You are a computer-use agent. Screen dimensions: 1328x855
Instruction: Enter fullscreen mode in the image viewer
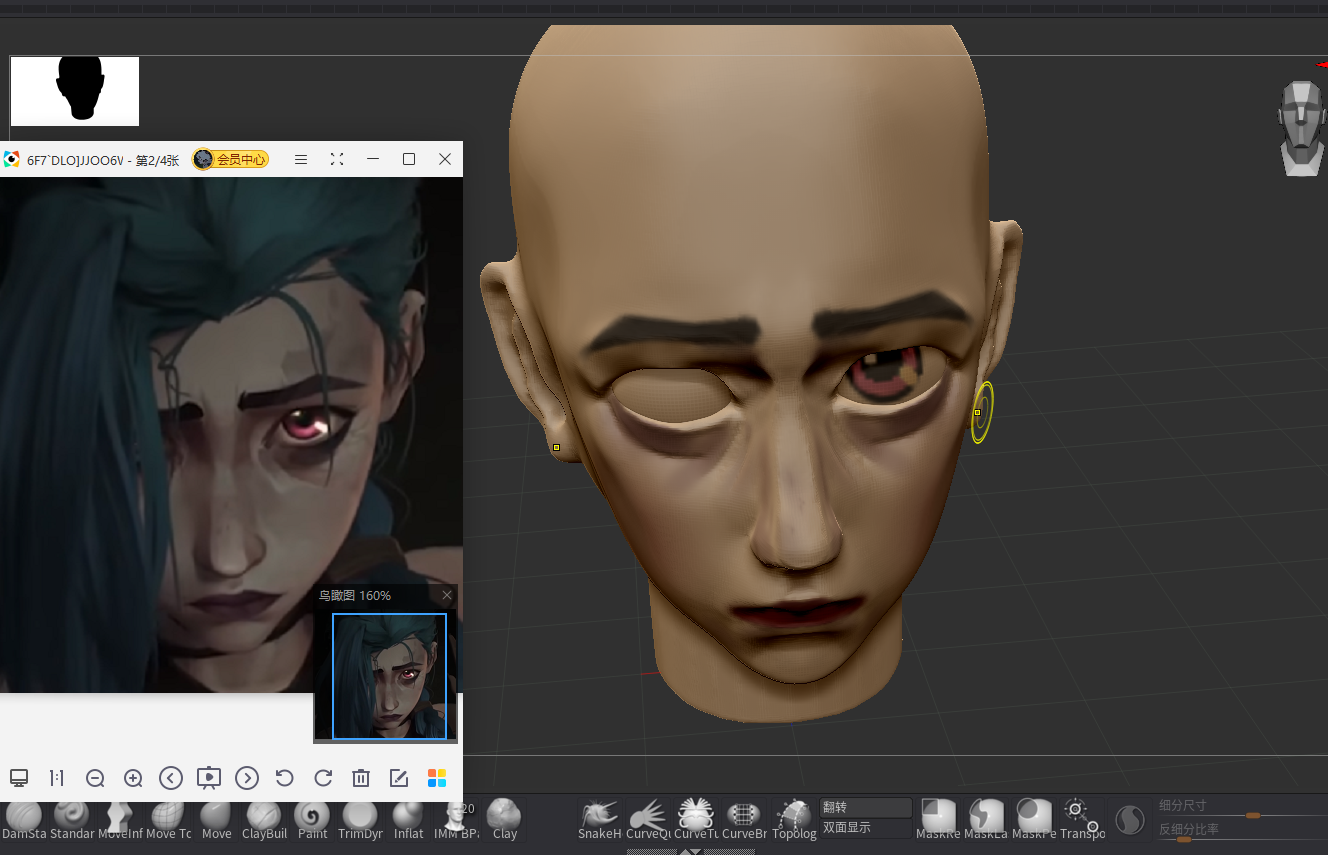337,159
